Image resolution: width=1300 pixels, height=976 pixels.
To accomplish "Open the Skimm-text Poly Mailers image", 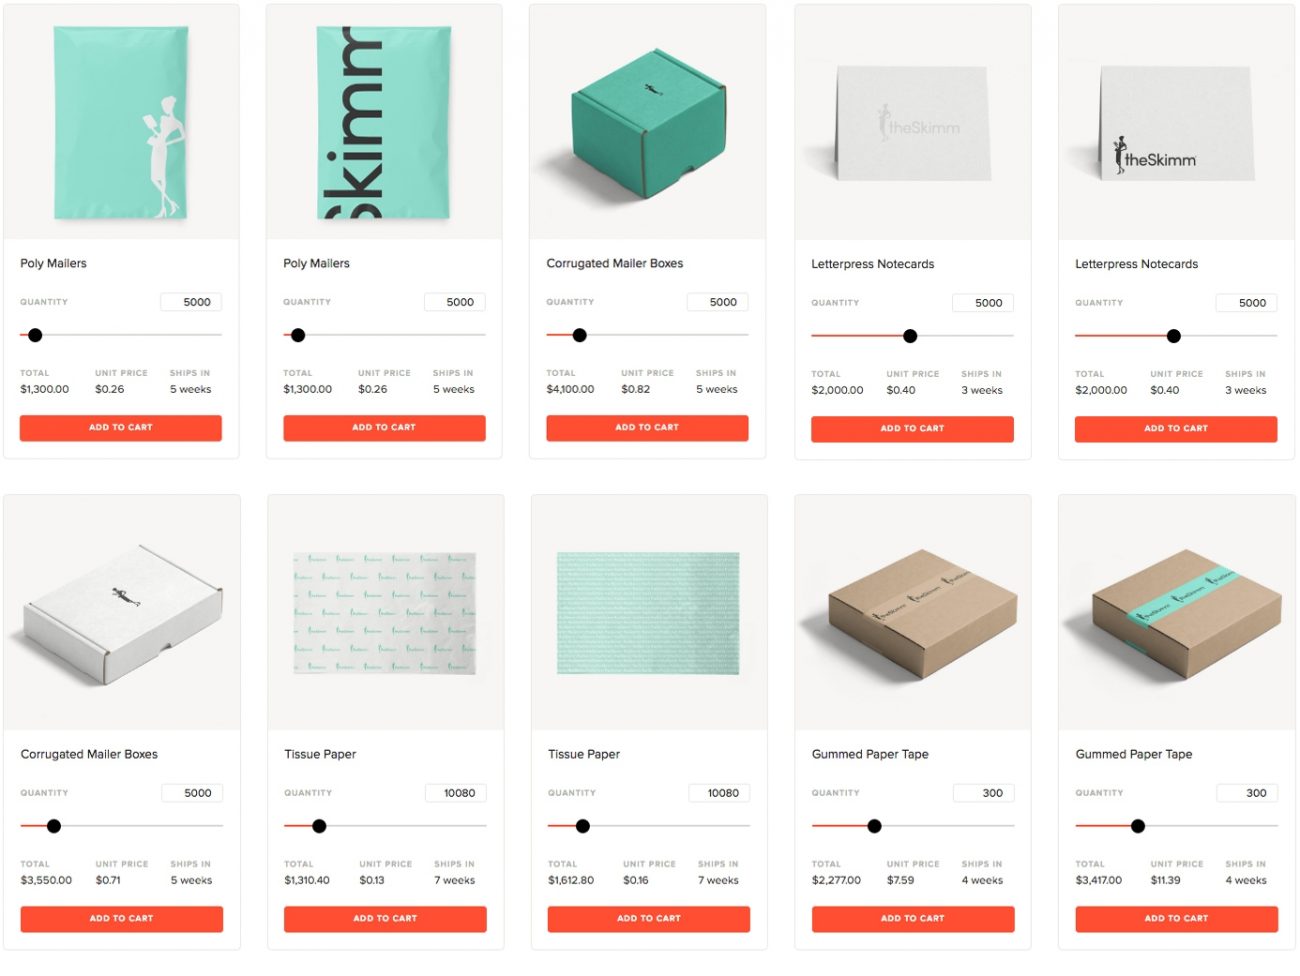I will (384, 121).
